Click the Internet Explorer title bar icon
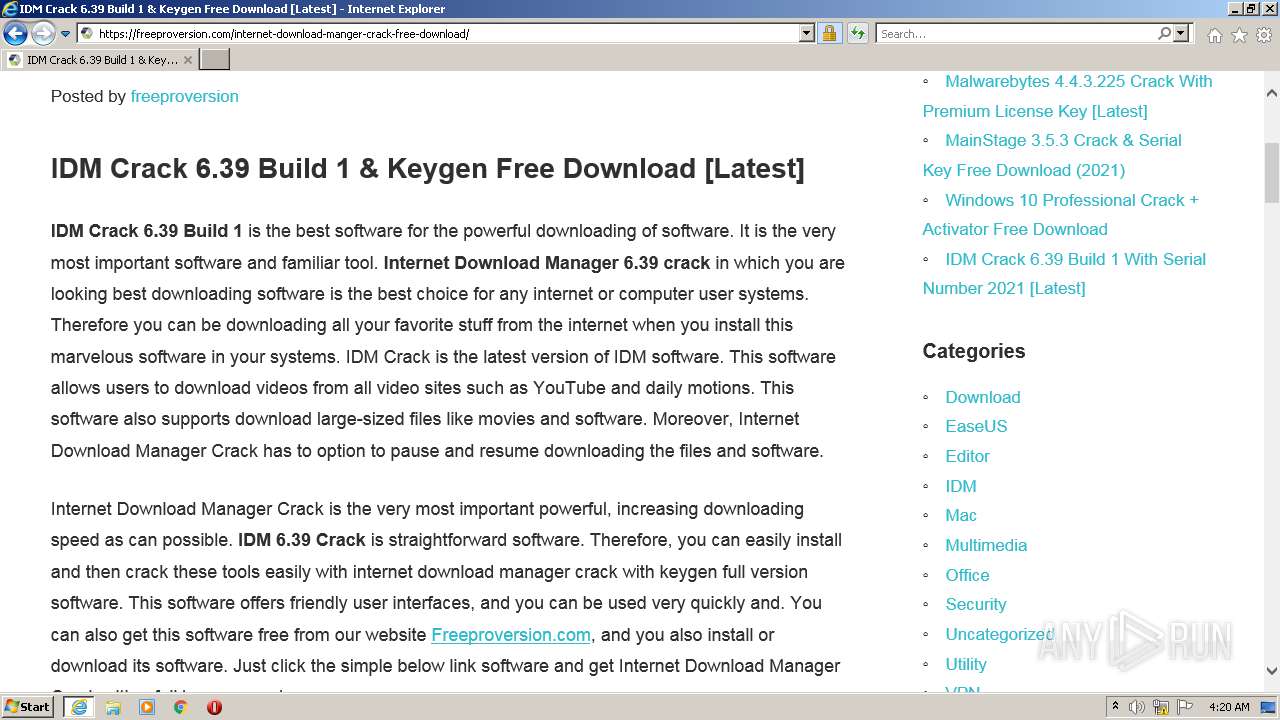This screenshot has width=1280, height=720. coord(10,9)
